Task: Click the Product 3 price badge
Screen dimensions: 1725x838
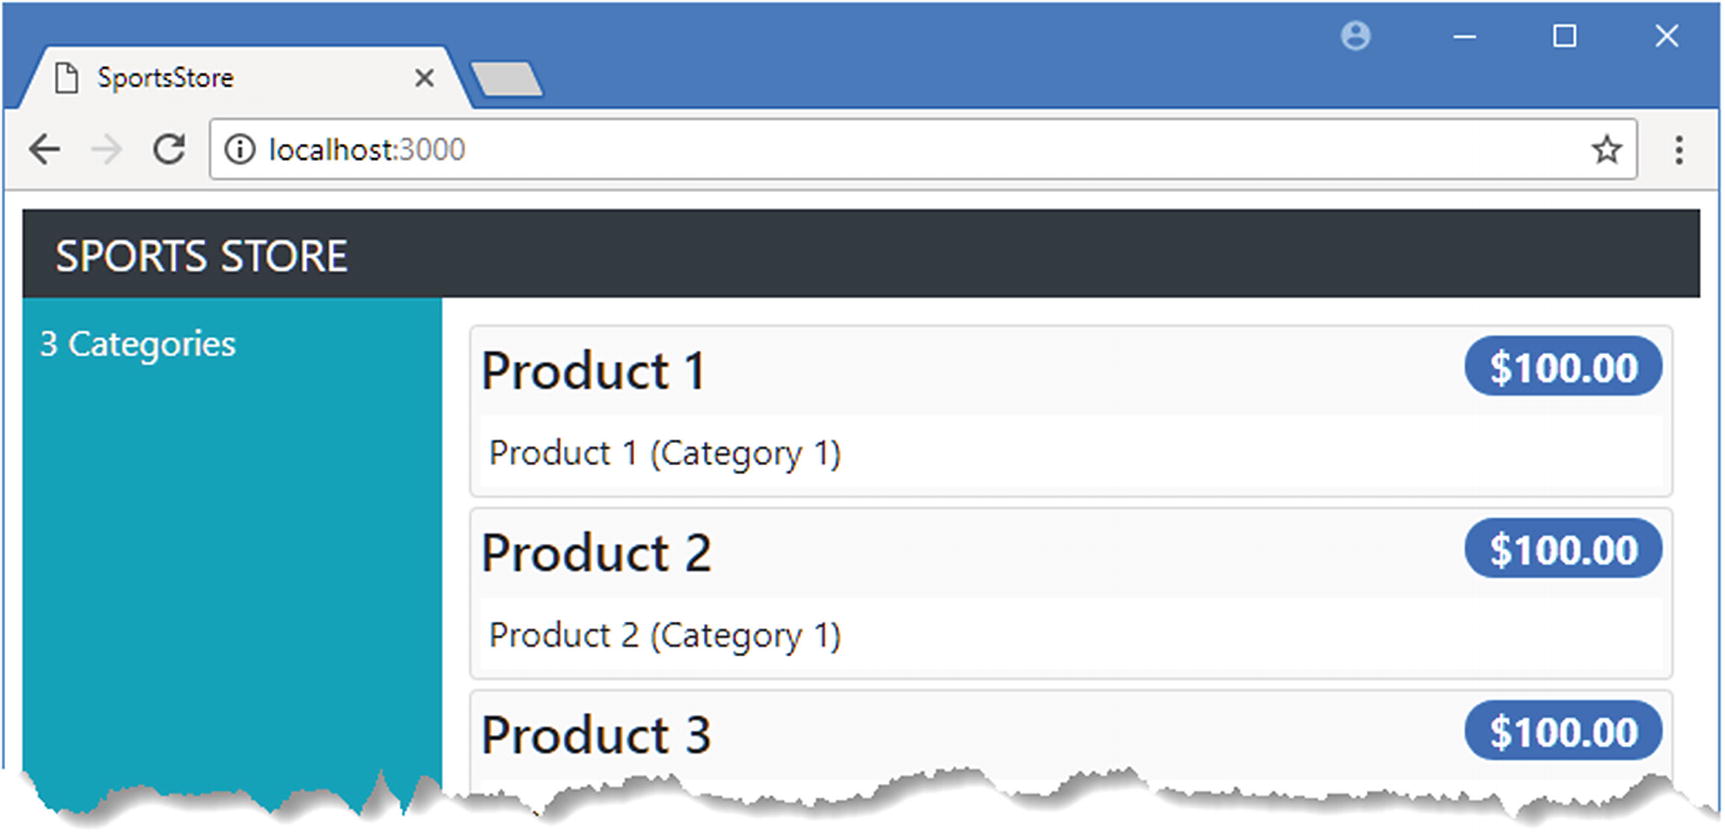Action: point(1563,731)
